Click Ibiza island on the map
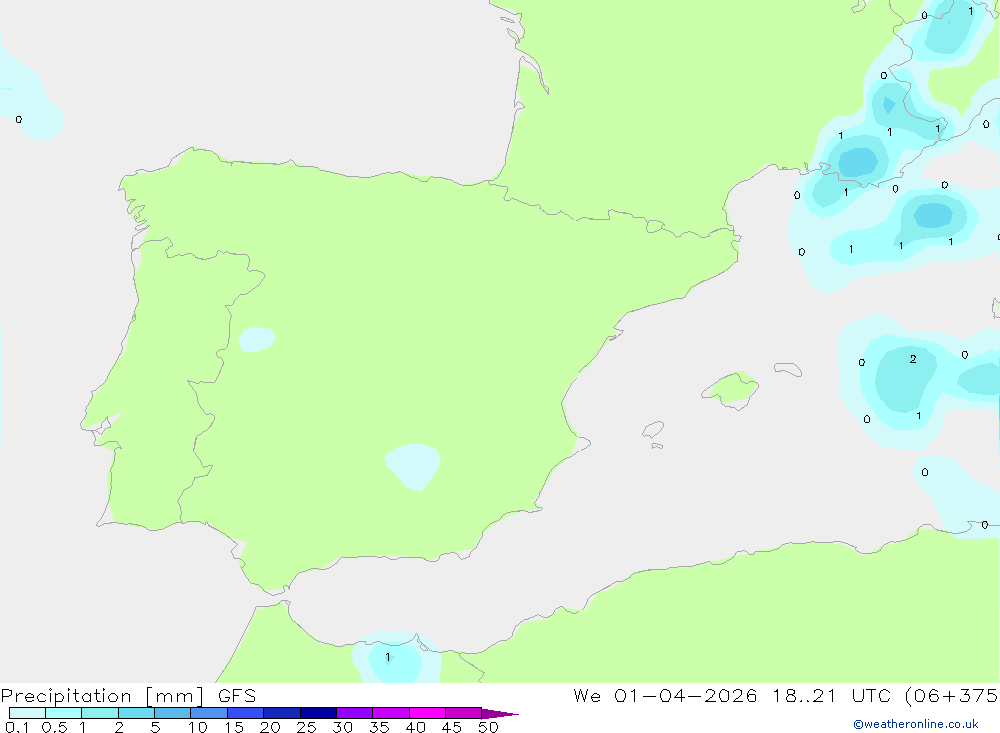 tap(653, 430)
